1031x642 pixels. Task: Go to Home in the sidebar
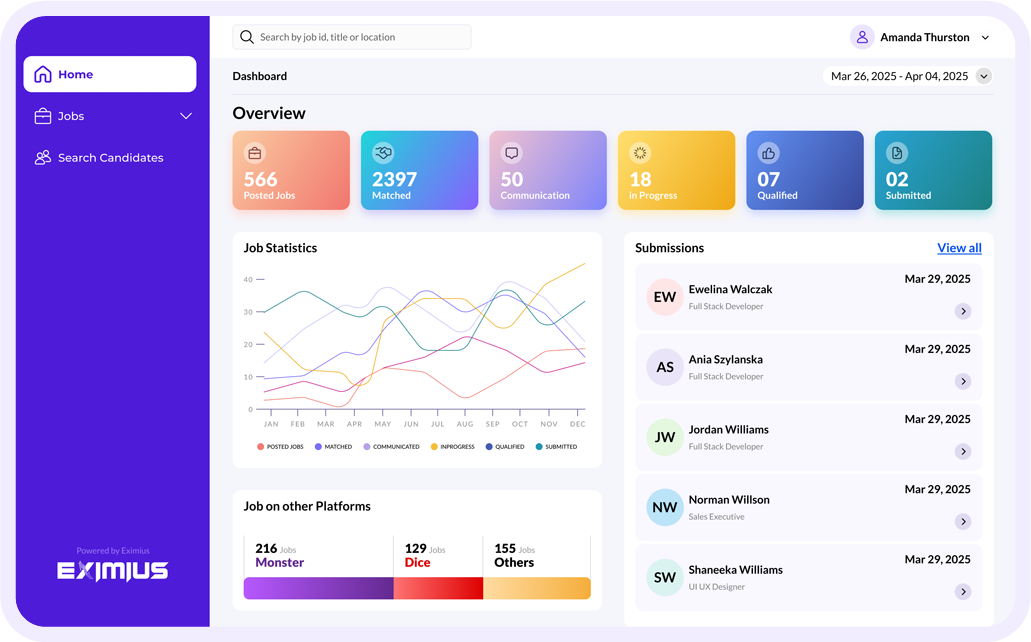click(x=110, y=74)
